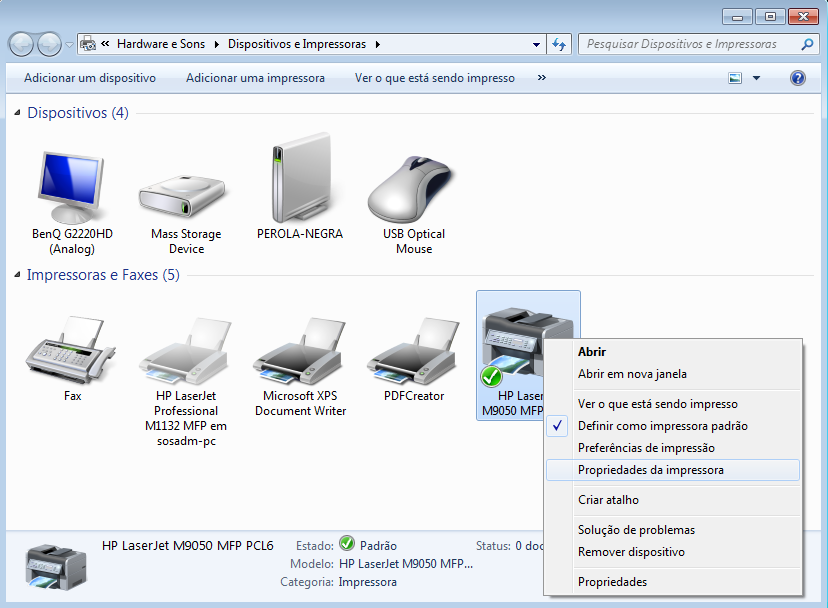828x608 pixels.
Task: Click Hardware e Sons breadcrumb
Action: [161, 44]
